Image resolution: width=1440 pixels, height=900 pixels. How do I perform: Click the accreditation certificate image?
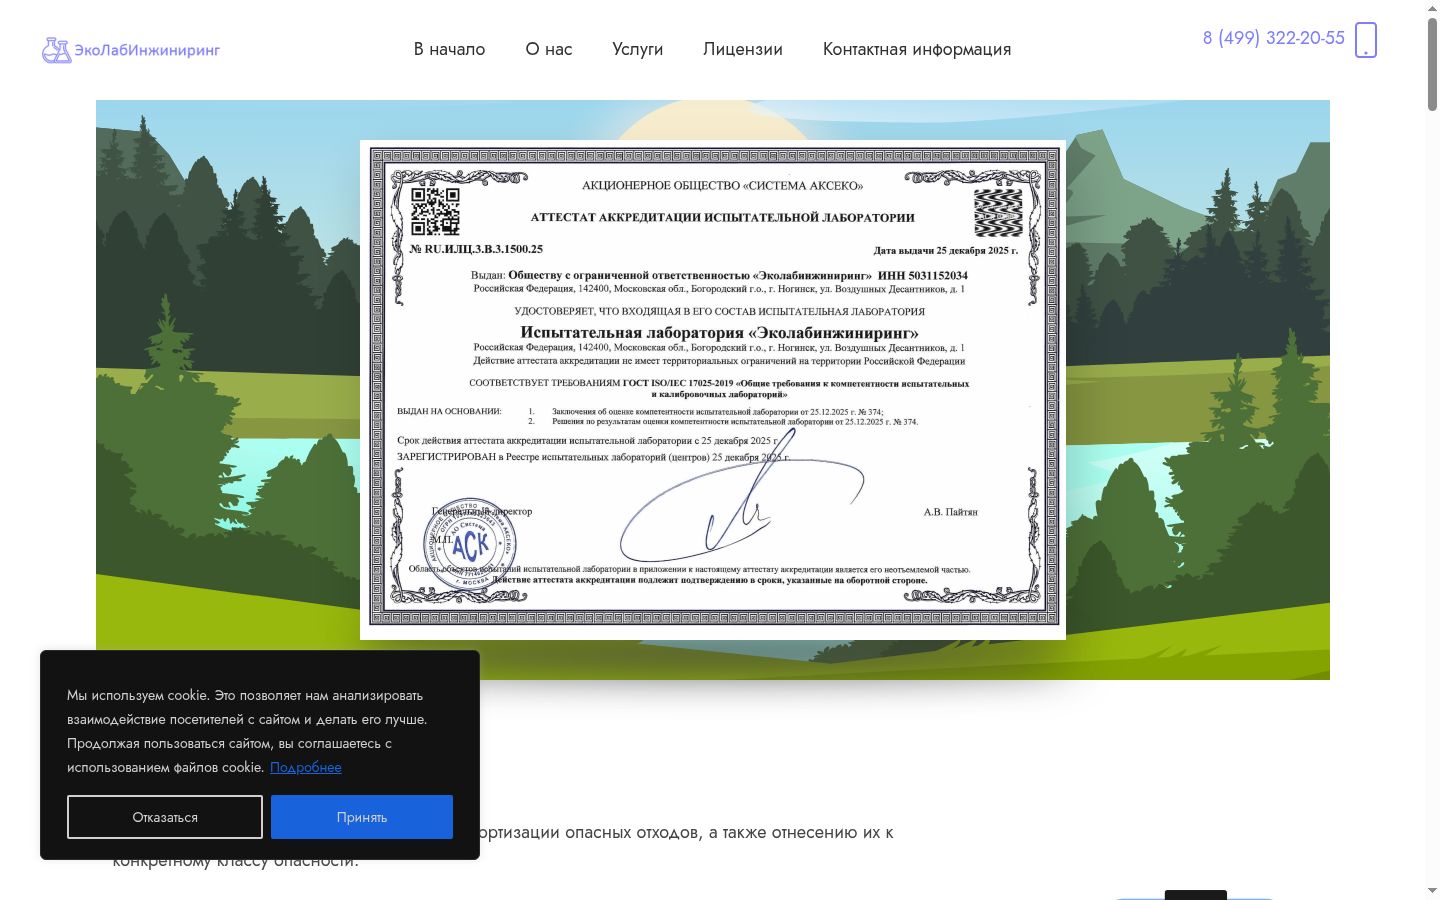pos(713,389)
